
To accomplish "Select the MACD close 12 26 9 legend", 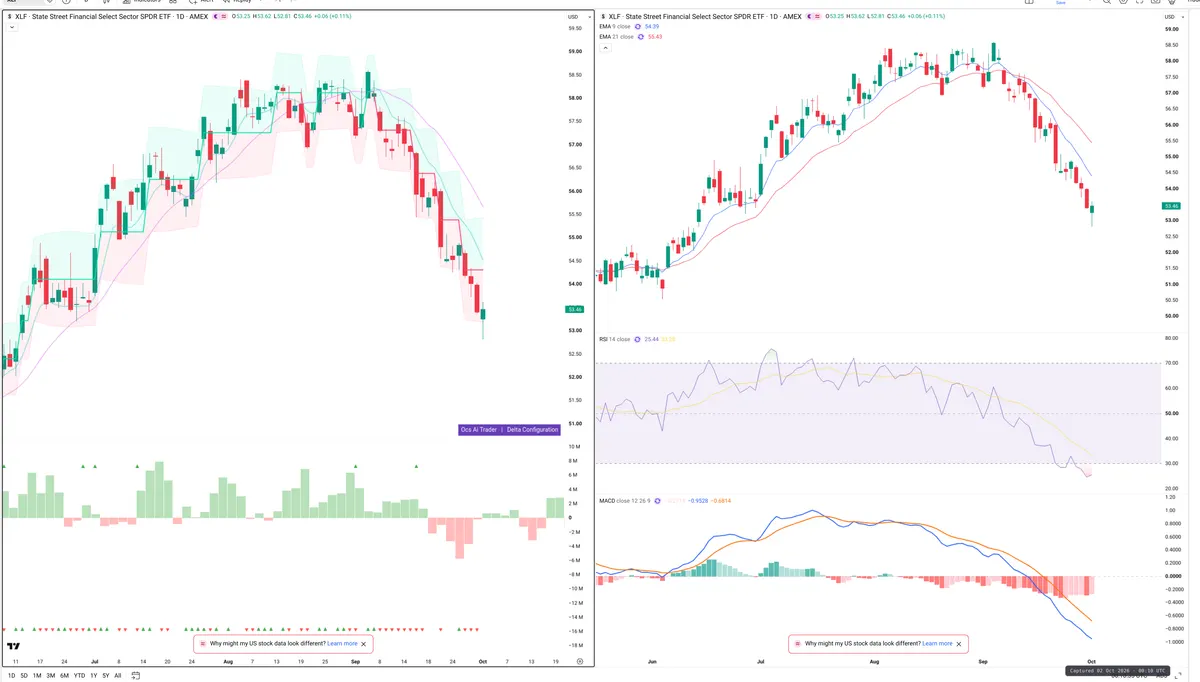I will tap(625, 501).
